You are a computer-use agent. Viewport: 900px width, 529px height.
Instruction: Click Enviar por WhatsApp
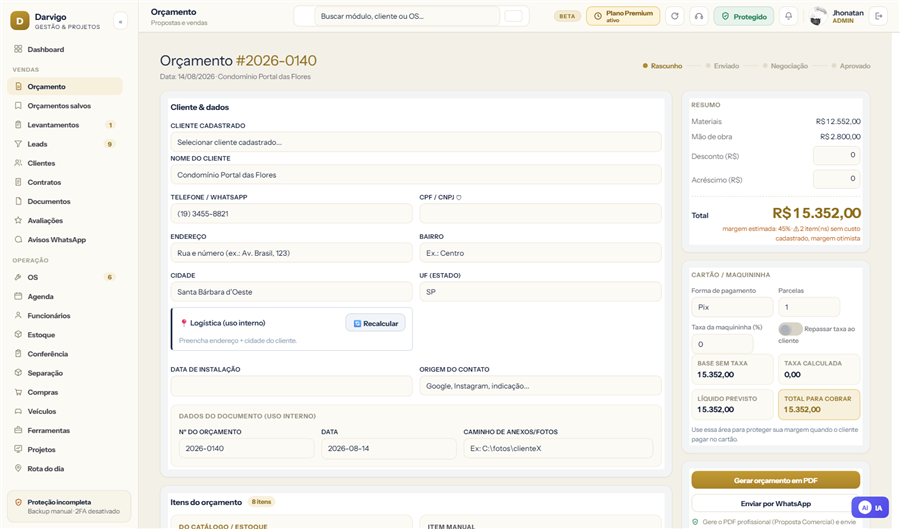coord(775,503)
